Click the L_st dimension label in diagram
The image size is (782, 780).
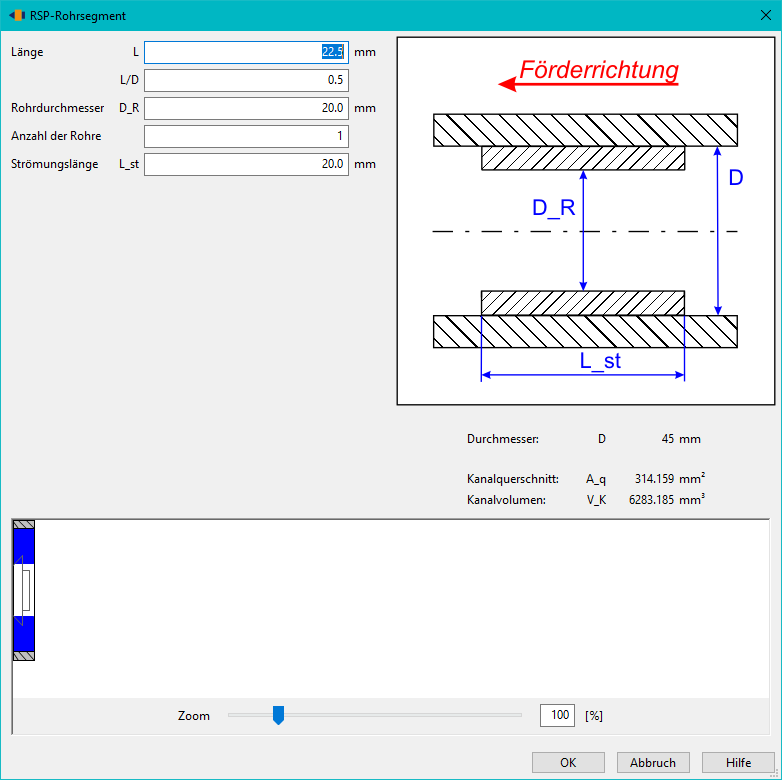(600, 361)
